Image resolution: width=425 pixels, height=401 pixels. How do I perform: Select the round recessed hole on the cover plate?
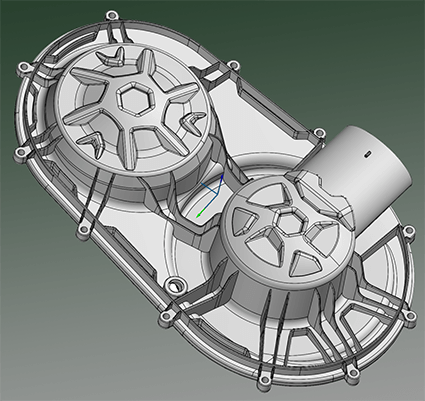pyautogui.click(x=175, y=285)
